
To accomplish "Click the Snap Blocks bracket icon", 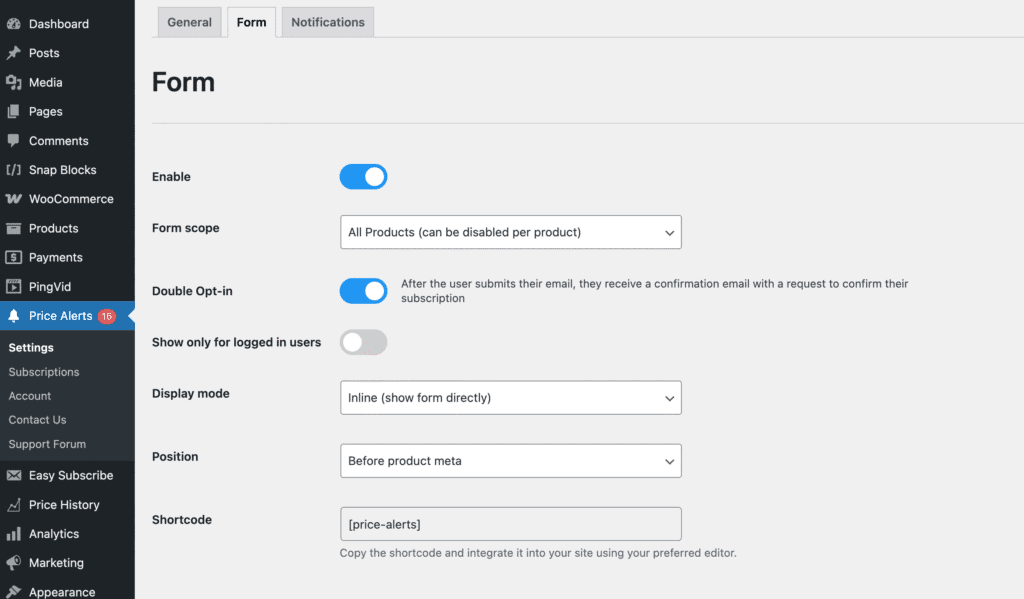I will 14,170.
